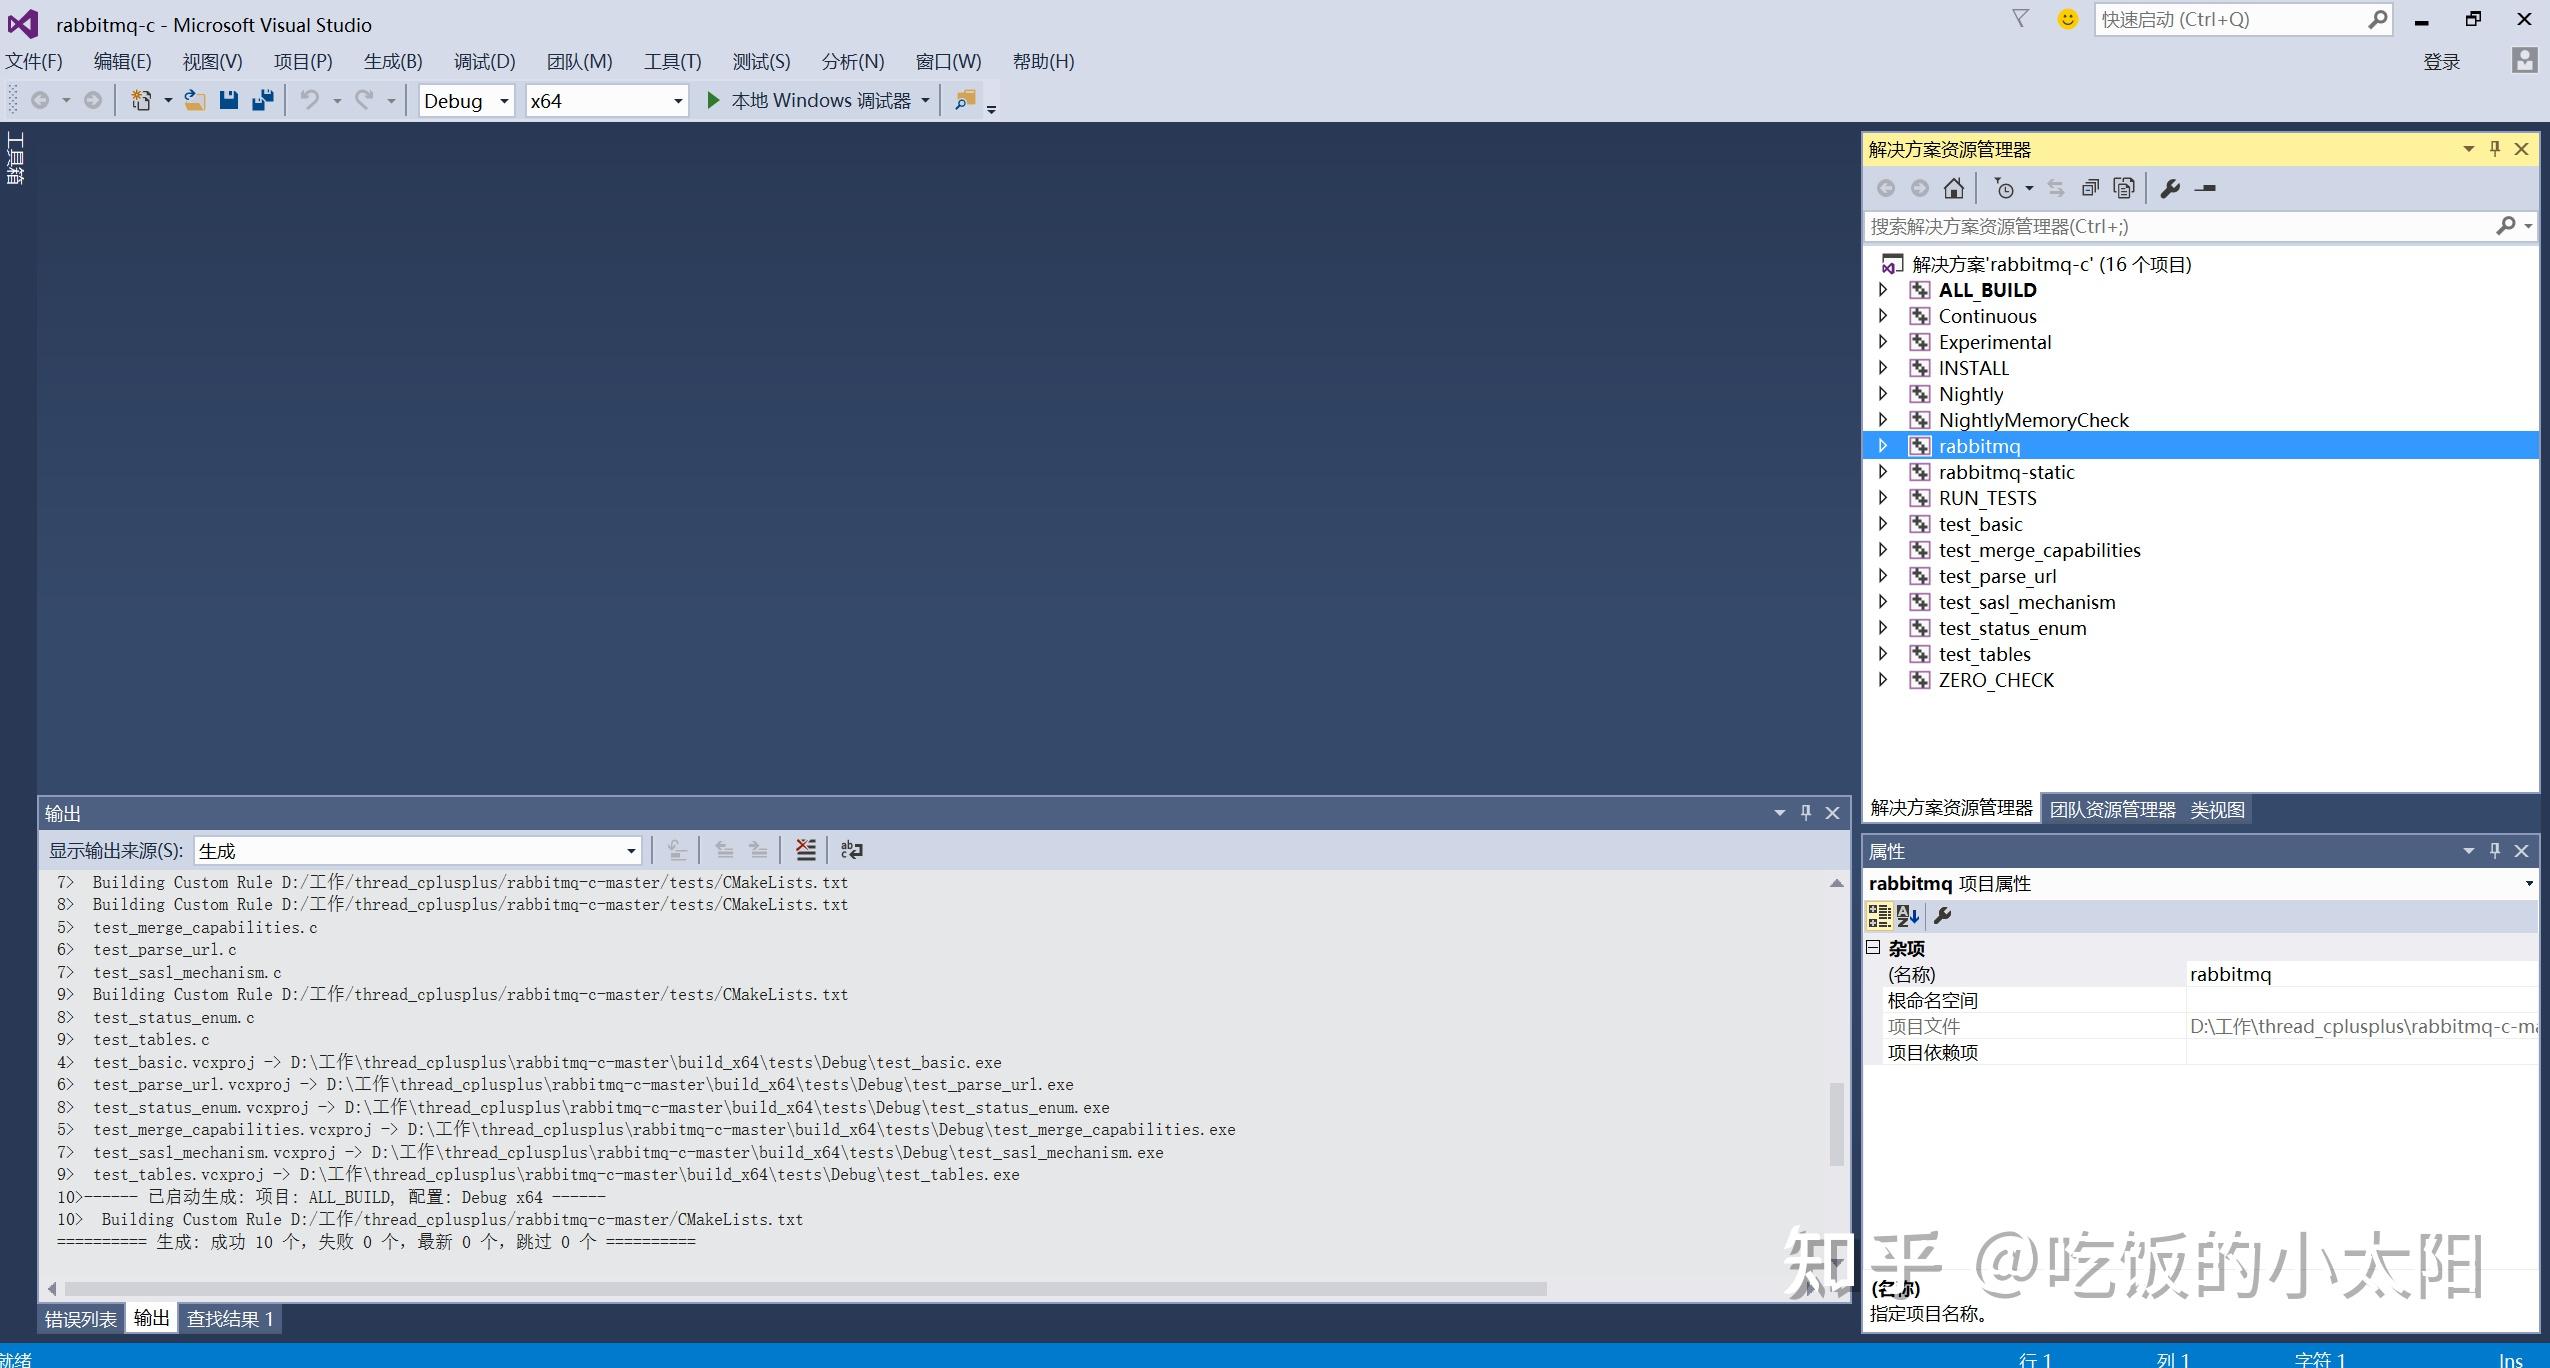Click the Save All icon
Viewport: 2550px width, 1368px height.
tap(263, 100)
